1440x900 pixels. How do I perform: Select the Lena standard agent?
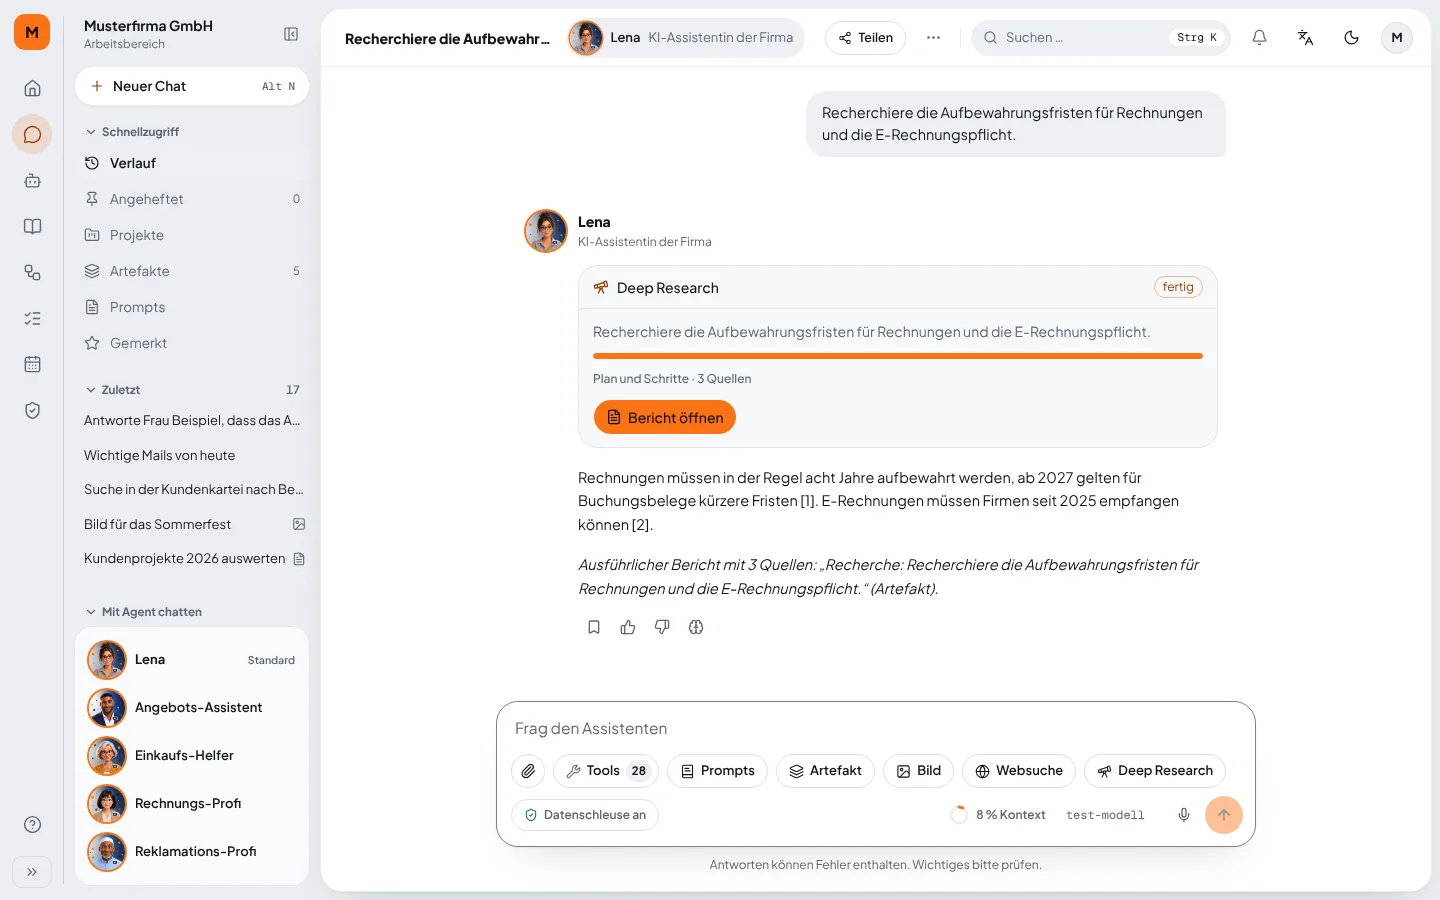(192, 660)
